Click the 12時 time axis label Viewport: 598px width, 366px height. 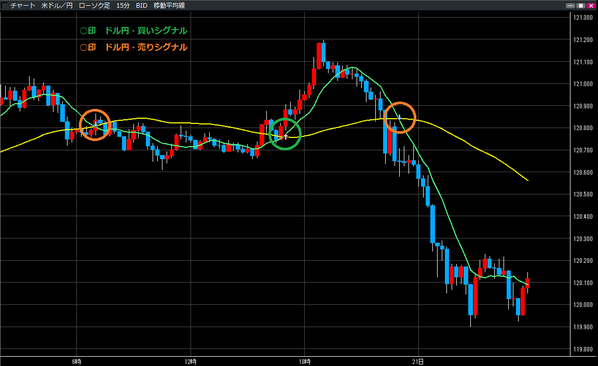point(190,361)
